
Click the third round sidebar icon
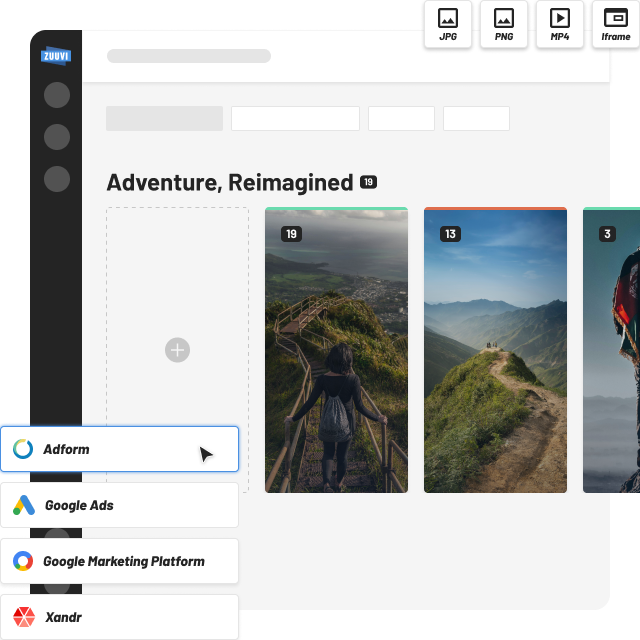tap(57, 179)
